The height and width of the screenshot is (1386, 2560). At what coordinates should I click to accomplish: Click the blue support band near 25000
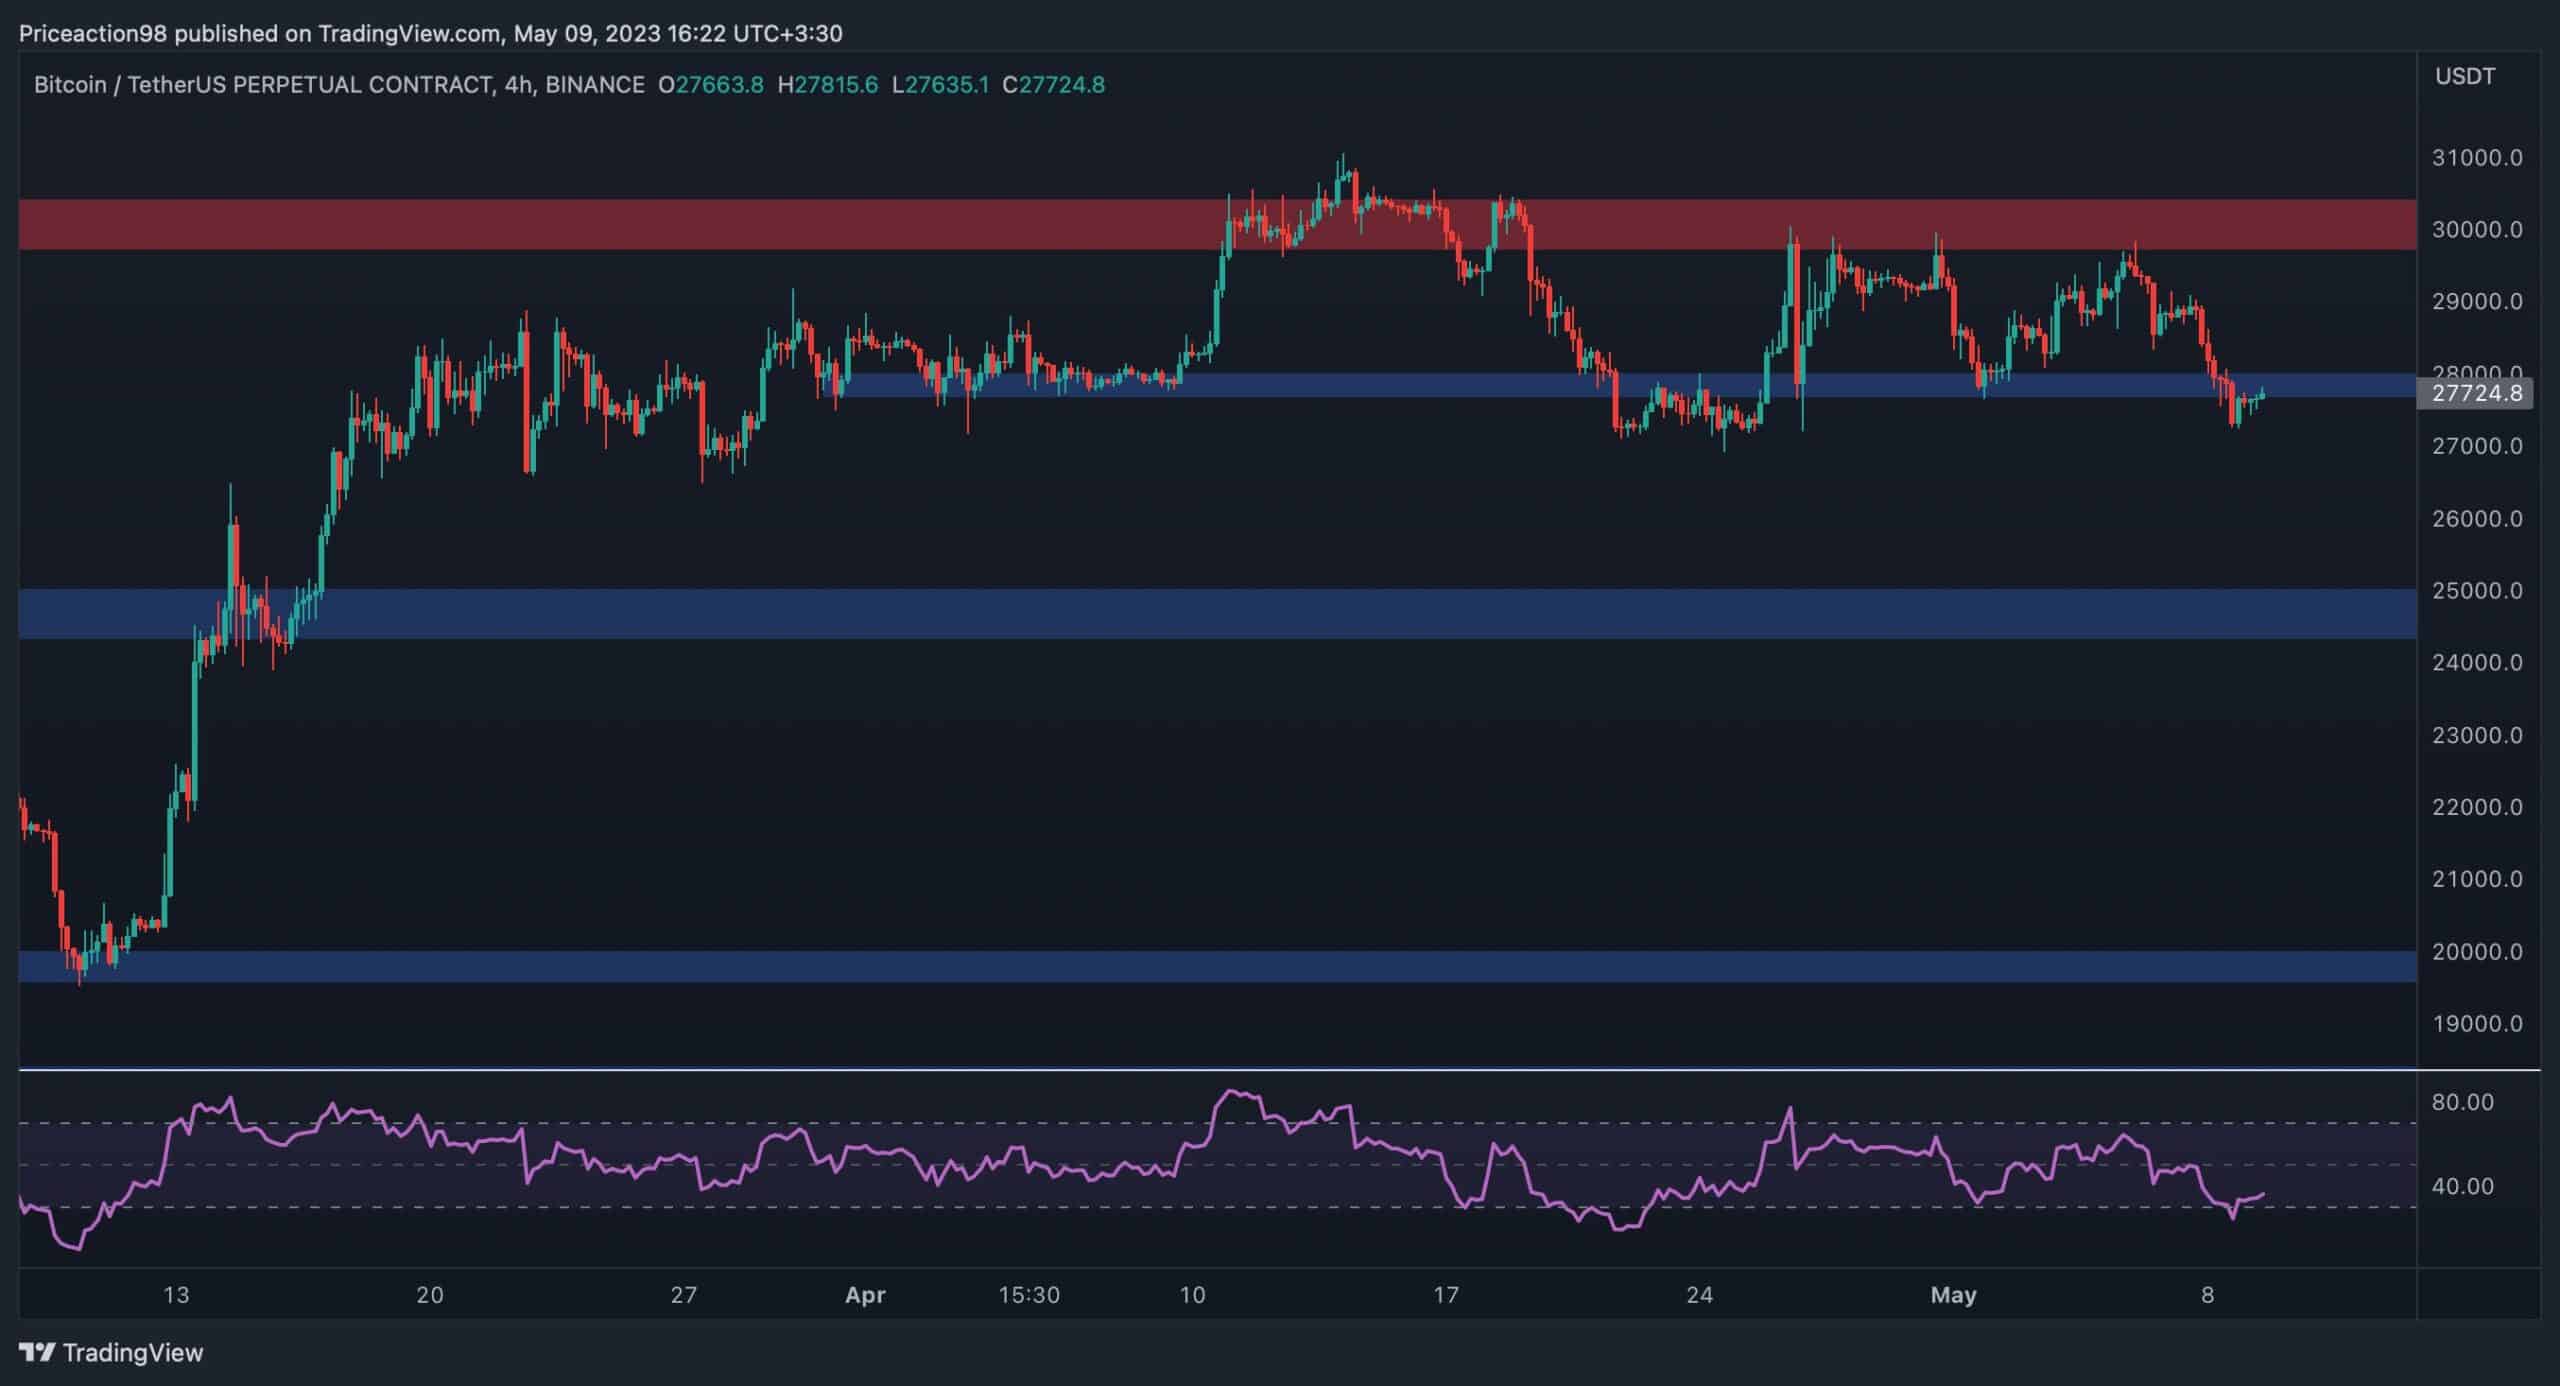tap(1217, 613)
